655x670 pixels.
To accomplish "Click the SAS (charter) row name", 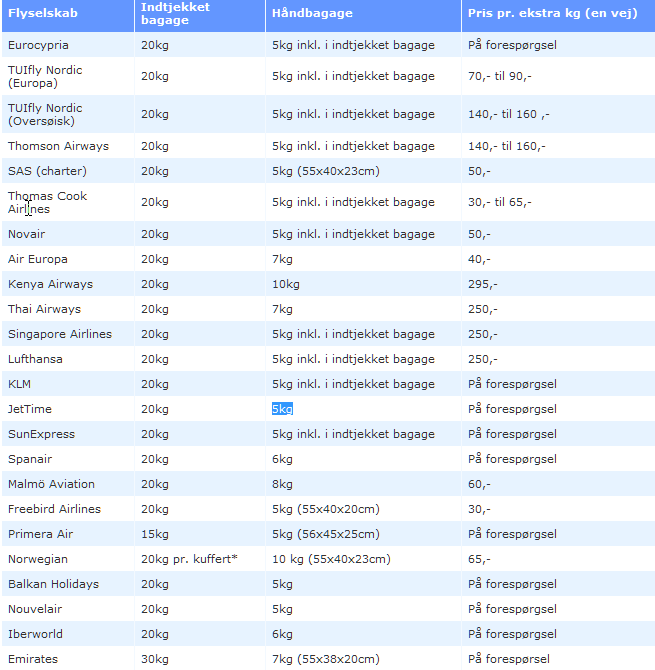I will click(47, 171).
